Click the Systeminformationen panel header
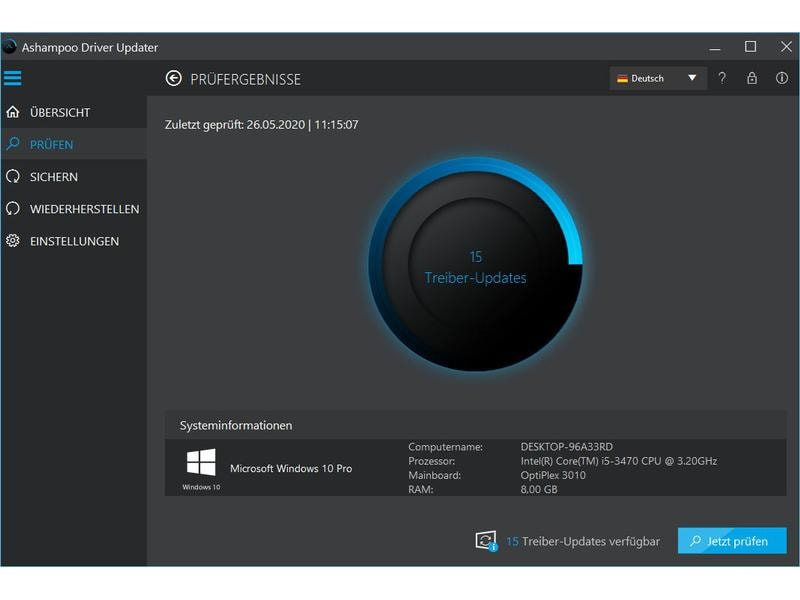Screen dimensions: 800x600 pyautogui.click(x=476, y=425)
